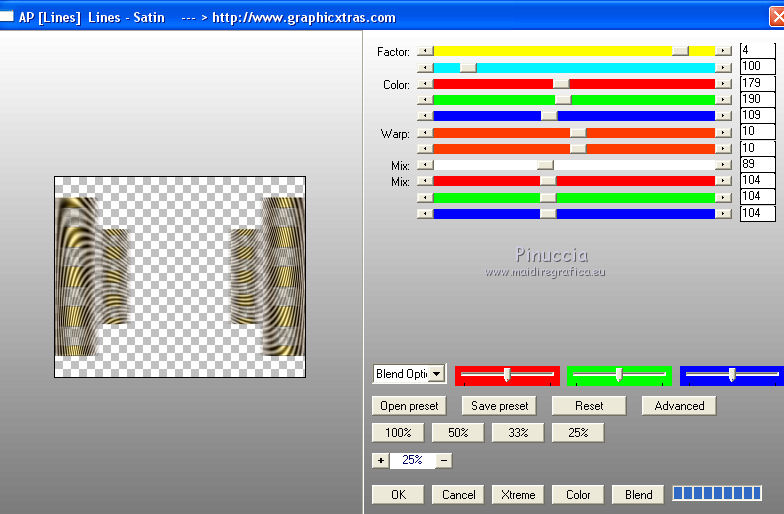
Task: Click the Color value field showing 109
Action: click(x=758, y=116)
